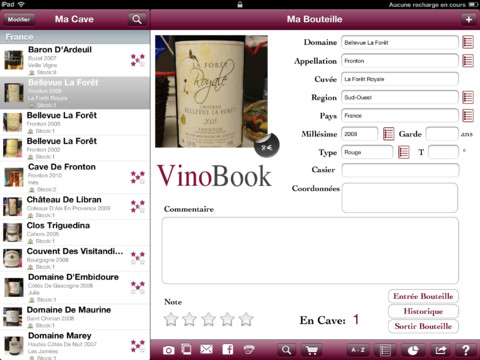This screenshot has height=360, width=480.
Task: Open help question mark icon
Action: click(x=466, y=350)
